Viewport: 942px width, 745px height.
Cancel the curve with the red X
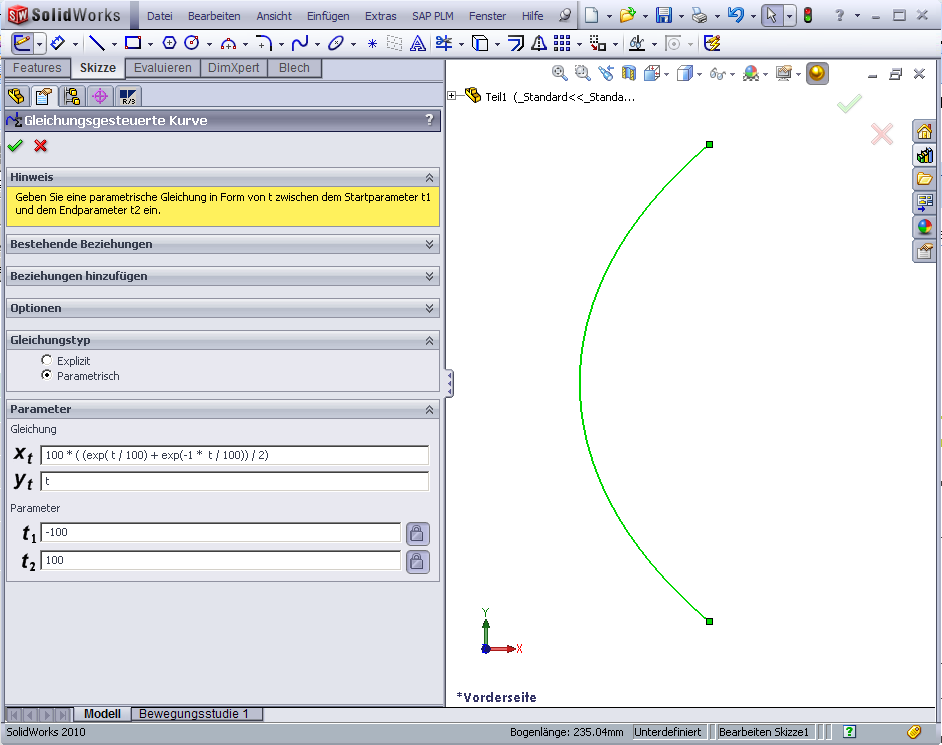coord(41,146)
